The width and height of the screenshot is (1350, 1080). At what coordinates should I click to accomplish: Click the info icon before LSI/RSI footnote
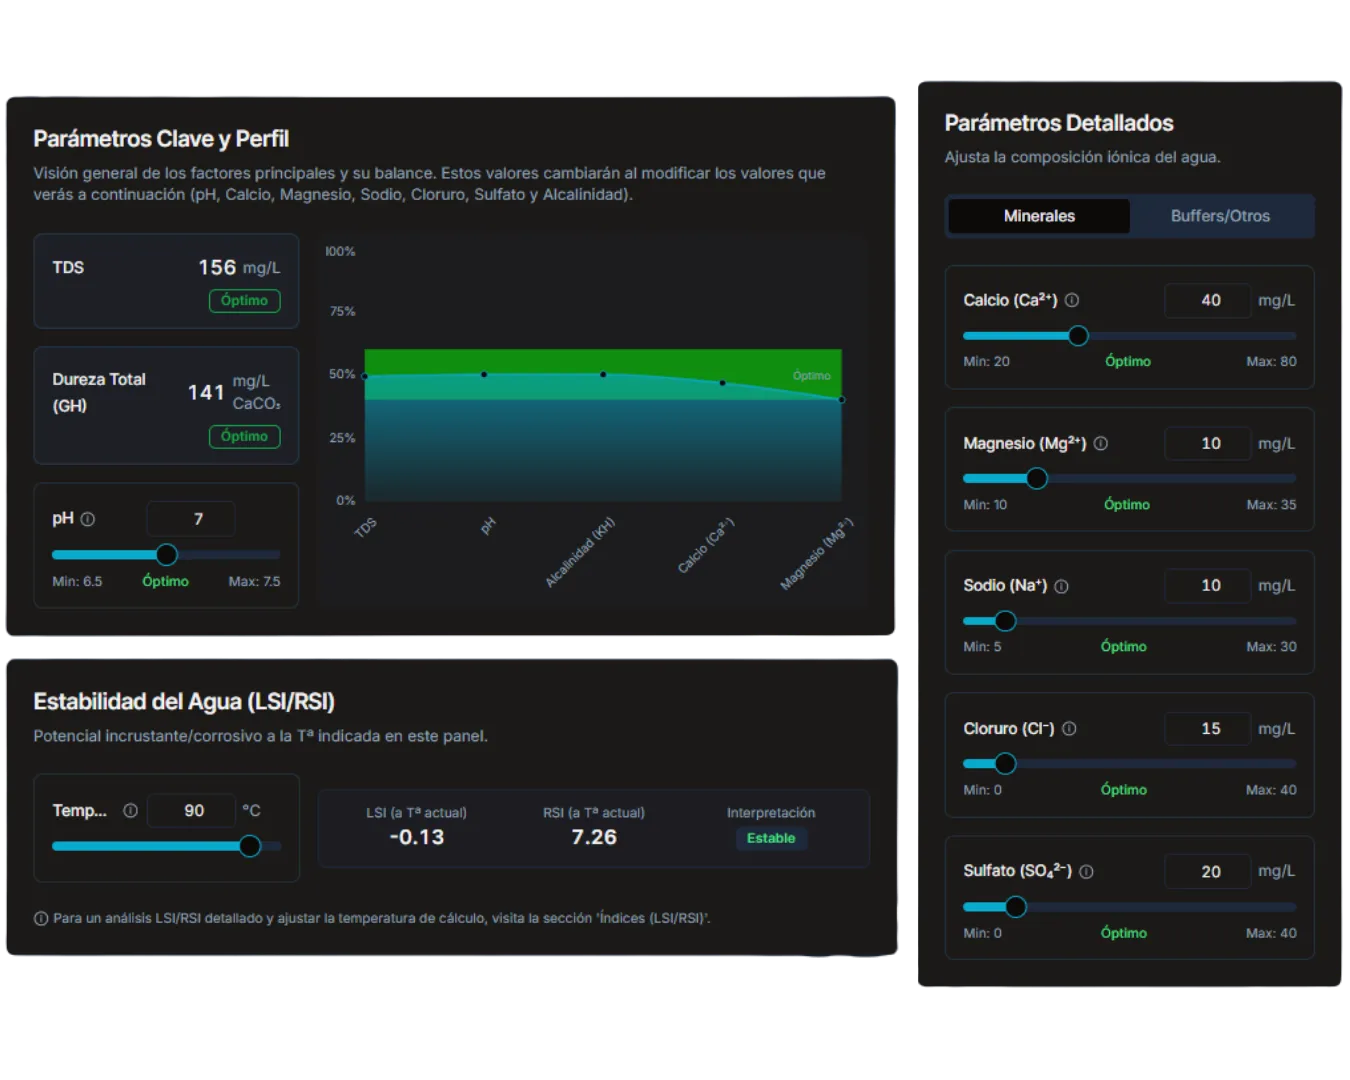click(41, 918)
